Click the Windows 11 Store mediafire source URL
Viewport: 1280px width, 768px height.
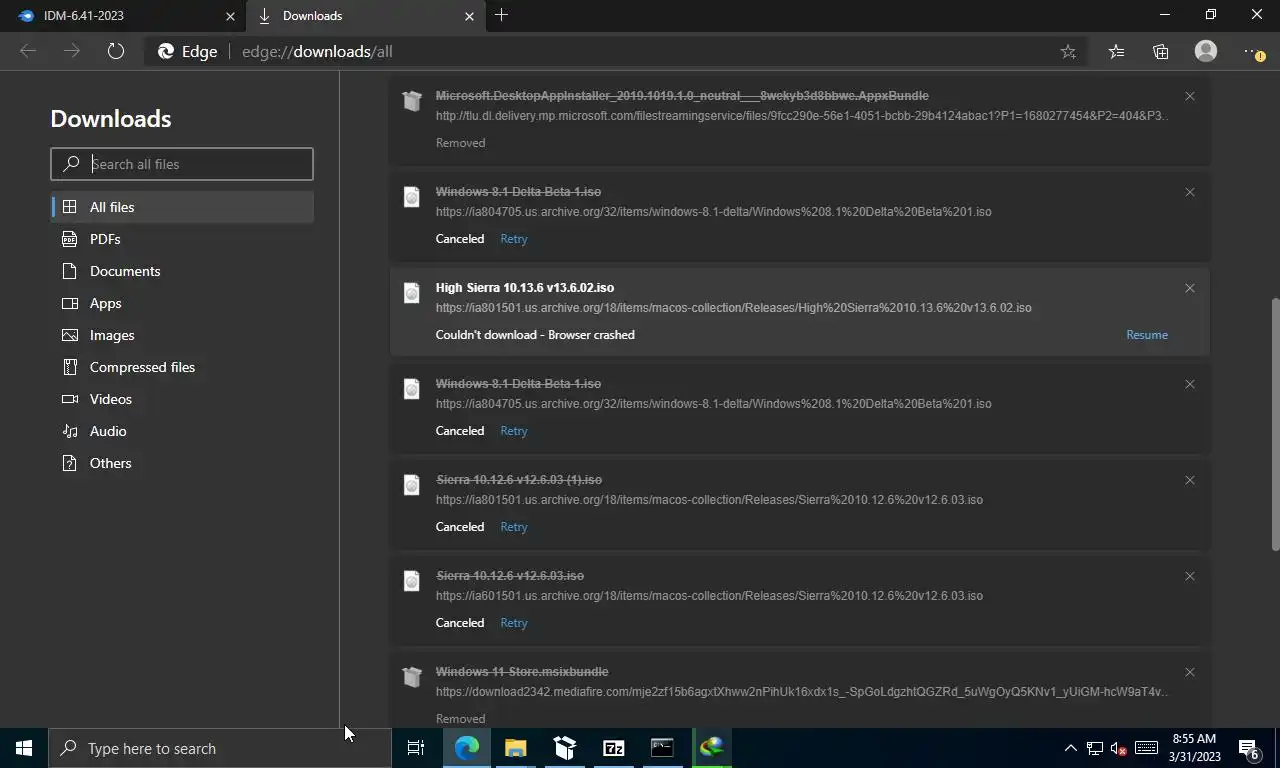pyautogui.click(x=802, y=692)
